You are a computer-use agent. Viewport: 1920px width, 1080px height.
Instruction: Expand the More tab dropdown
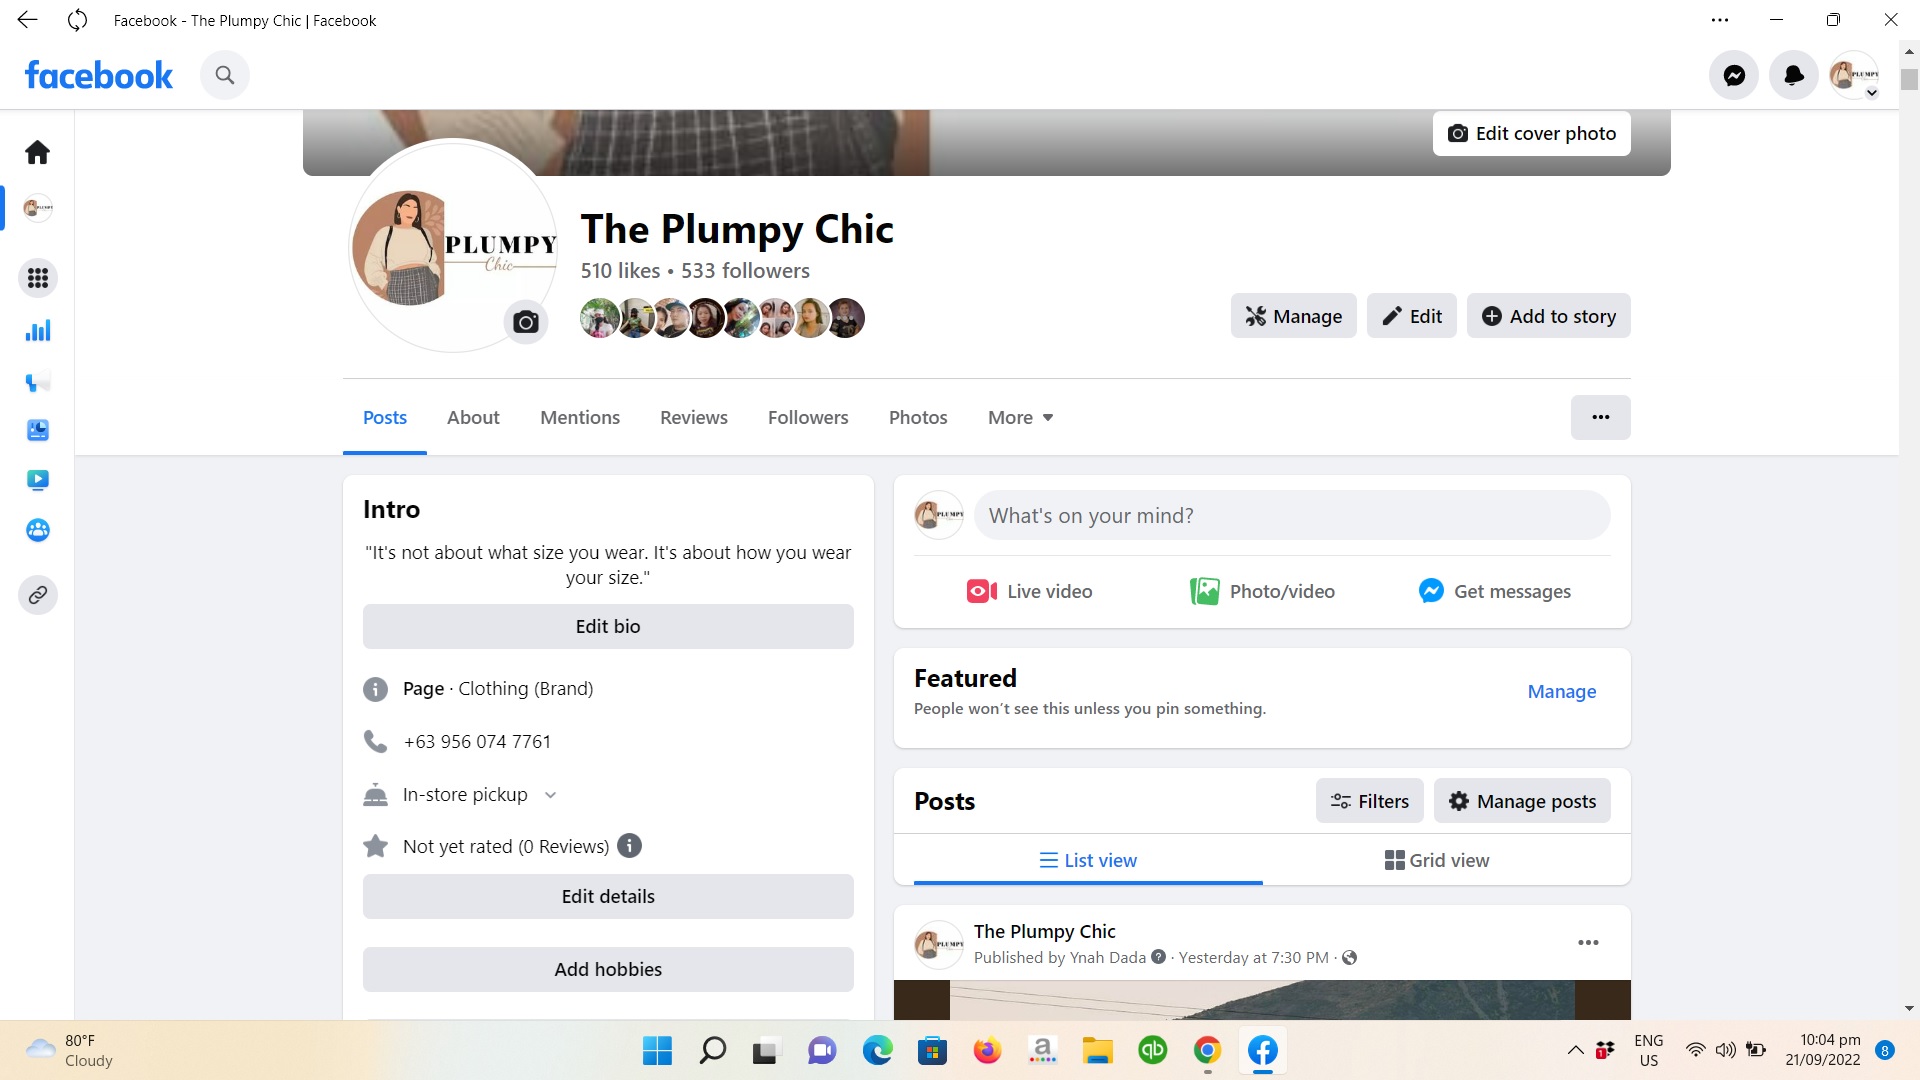point(1020,417)
